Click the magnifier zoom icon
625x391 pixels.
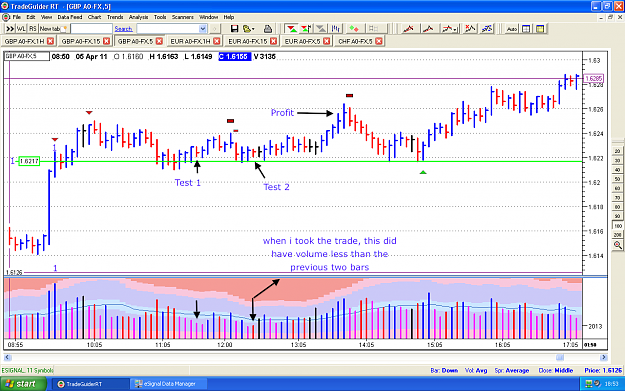tap(617, 245)
